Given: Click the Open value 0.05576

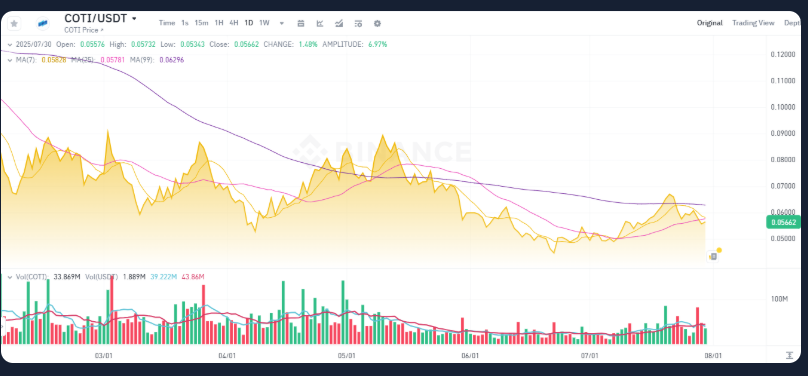Looking at the screenshot, I should 92,45.
